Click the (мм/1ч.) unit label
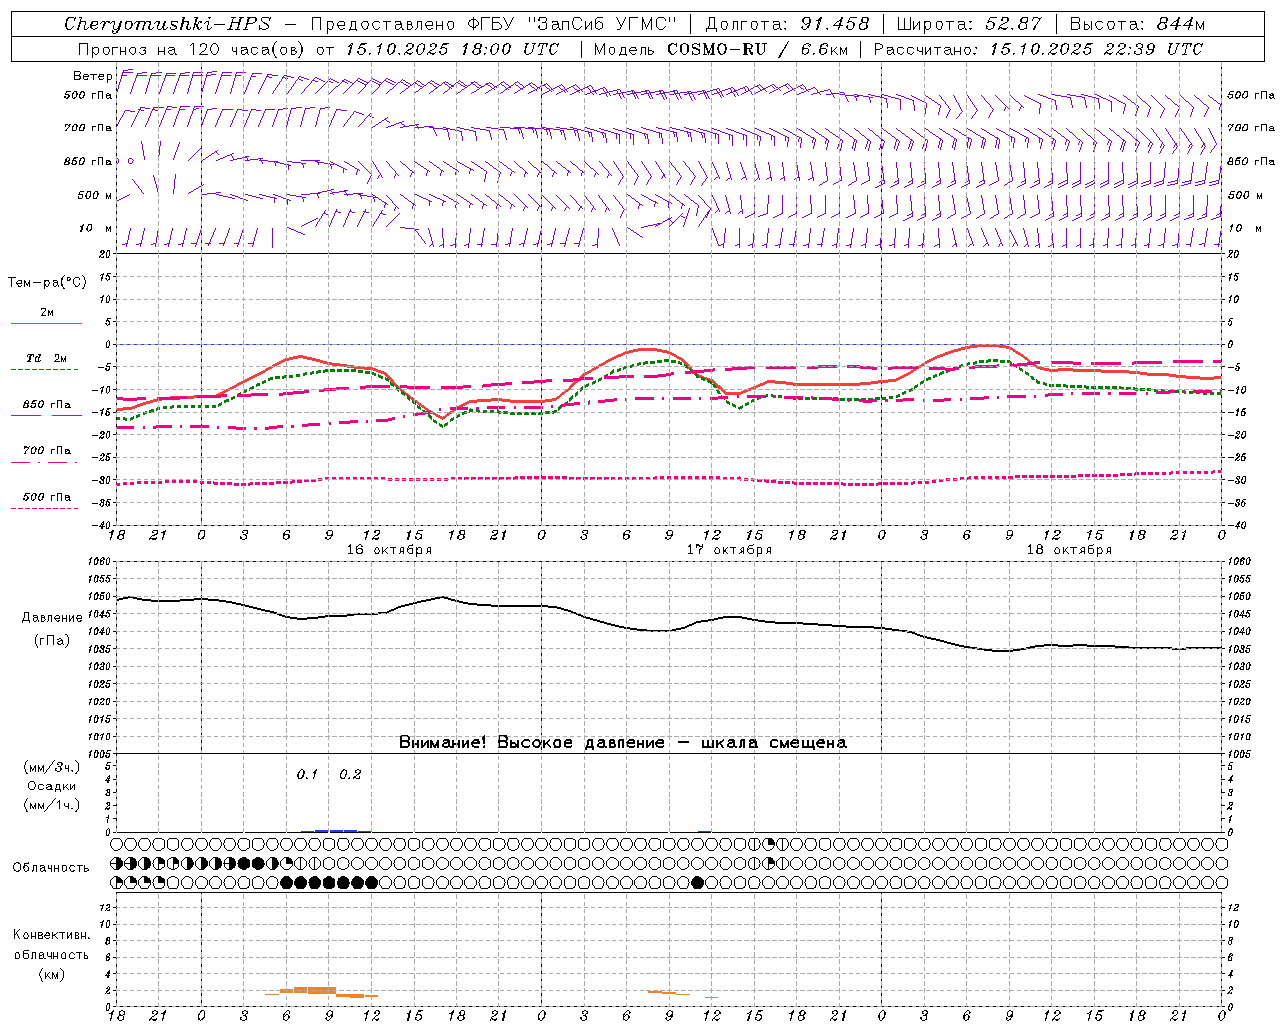Image resolution: width=1280 pixels, height=1024 pixels. pyautogui.click(x=51, y=805)
